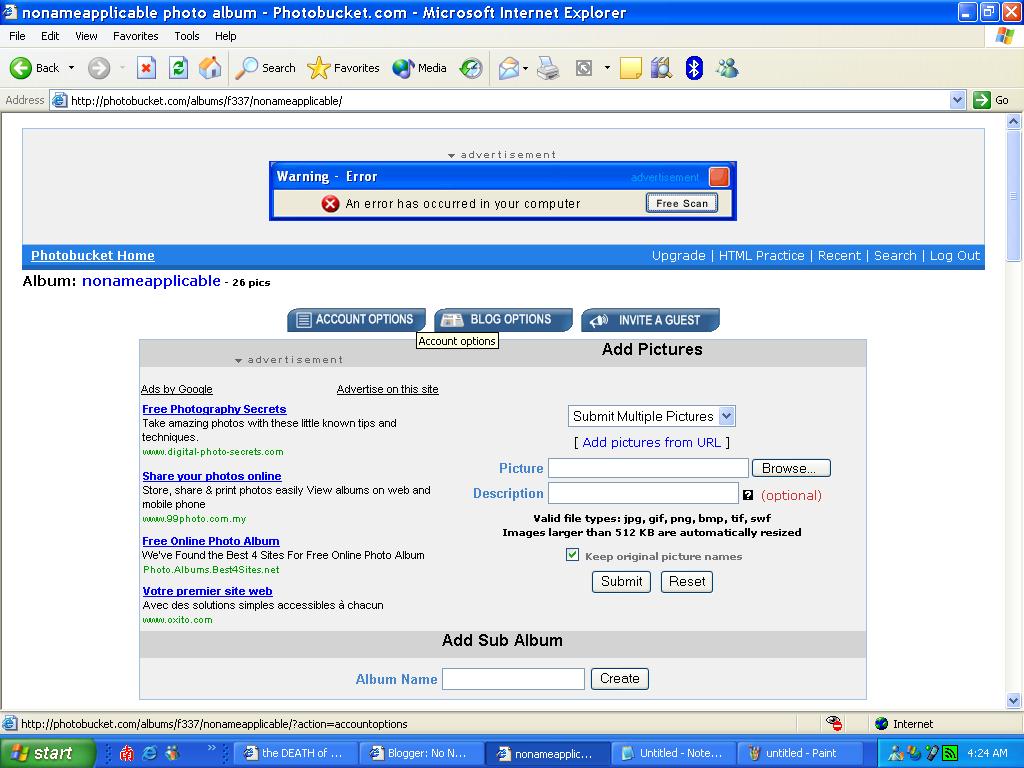Click the yellow note toolbar icon
The width and height of the screenshot is (1024, 768).
pos(630,68)
